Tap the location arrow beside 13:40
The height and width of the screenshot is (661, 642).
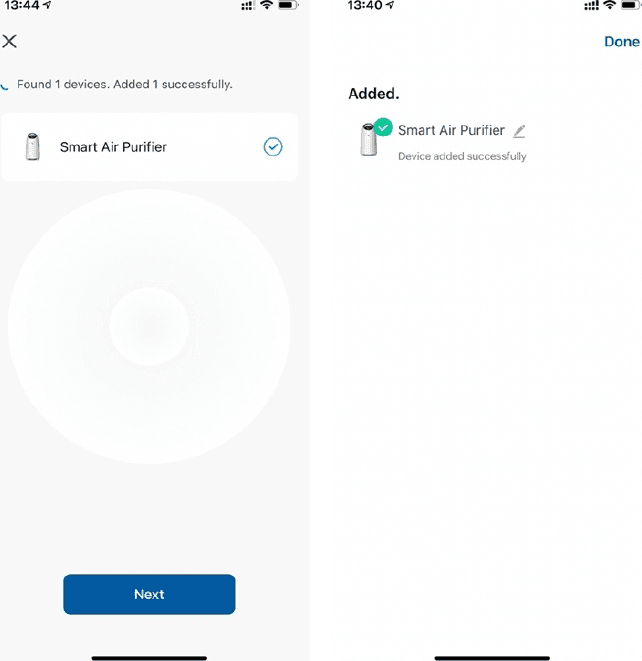(390, 5)
